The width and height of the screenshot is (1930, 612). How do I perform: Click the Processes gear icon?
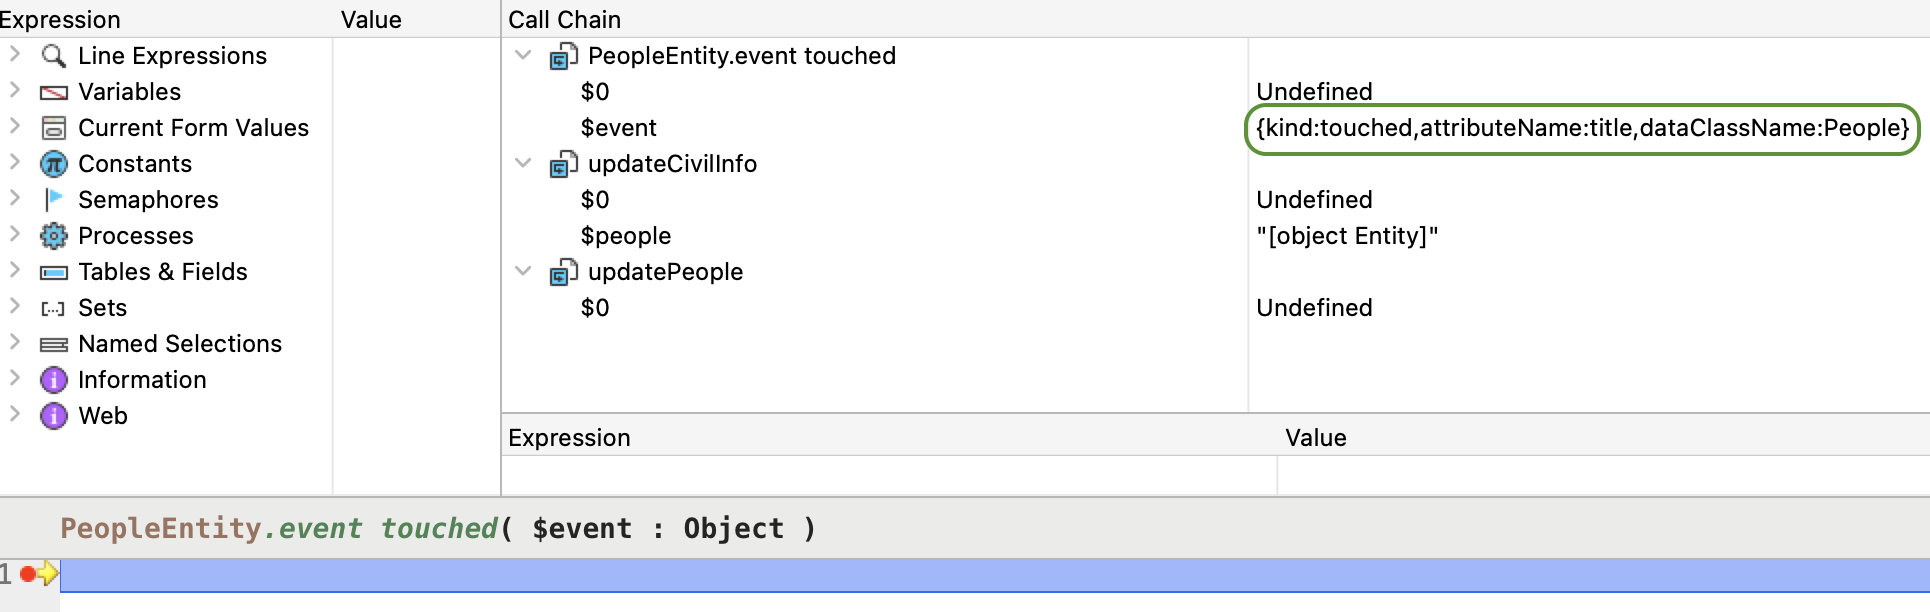coord(53,236)
